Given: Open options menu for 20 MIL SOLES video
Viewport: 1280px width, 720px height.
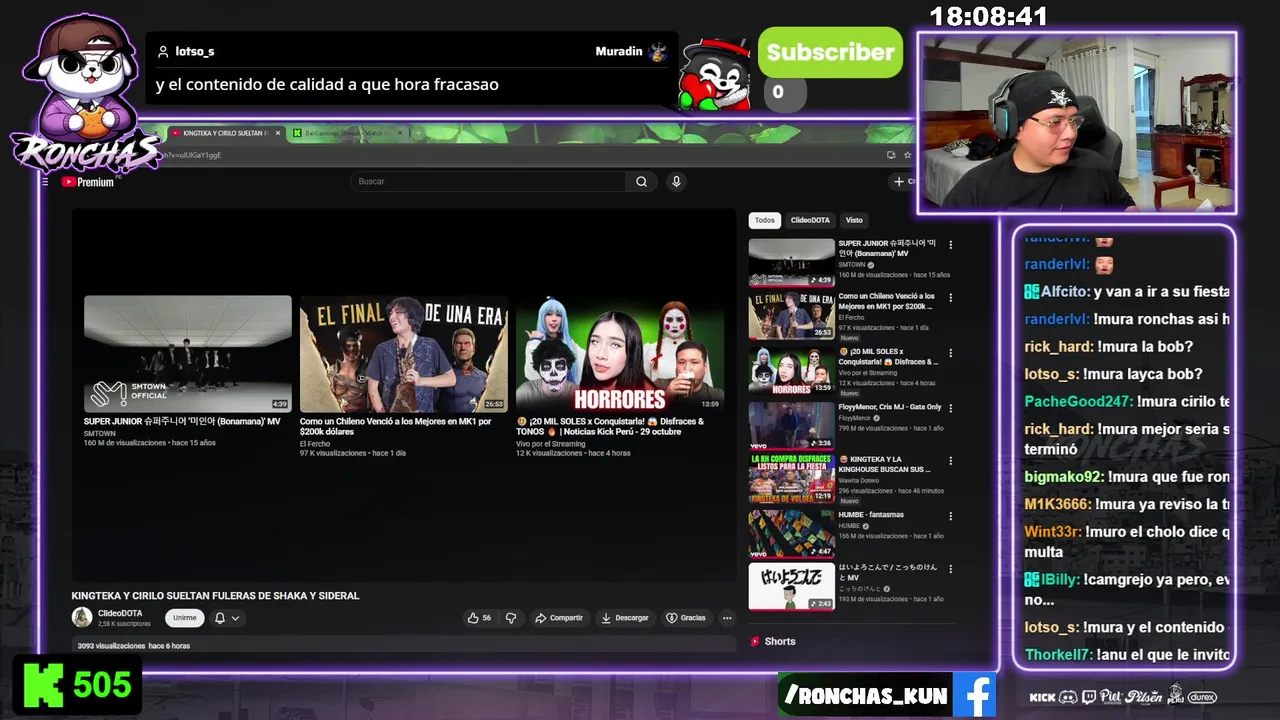Looking at the screenshot, I should coord(950,353).
